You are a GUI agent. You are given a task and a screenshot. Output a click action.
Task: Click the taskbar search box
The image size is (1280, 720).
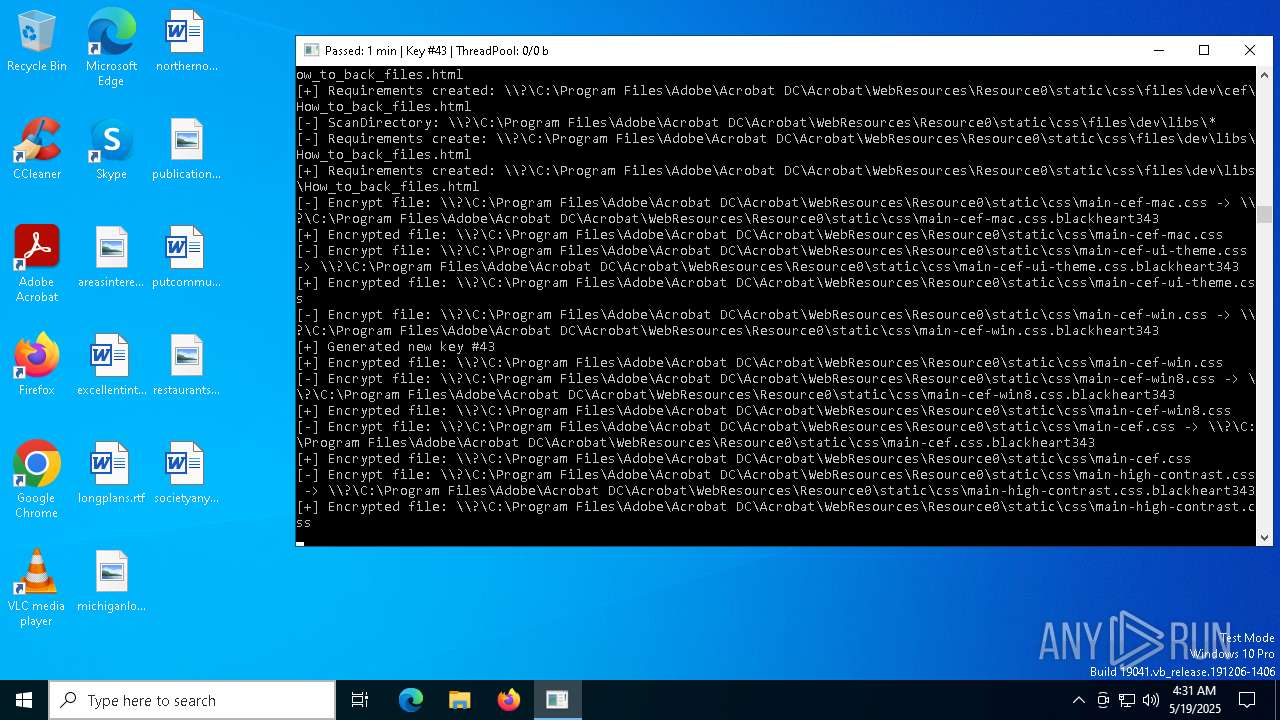[192, 700]
